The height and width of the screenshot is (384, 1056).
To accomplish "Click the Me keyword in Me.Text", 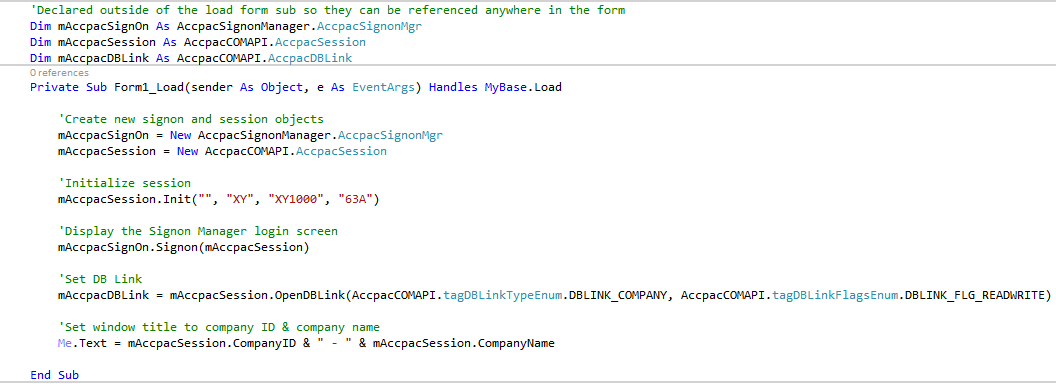I will tap(65, 344).
